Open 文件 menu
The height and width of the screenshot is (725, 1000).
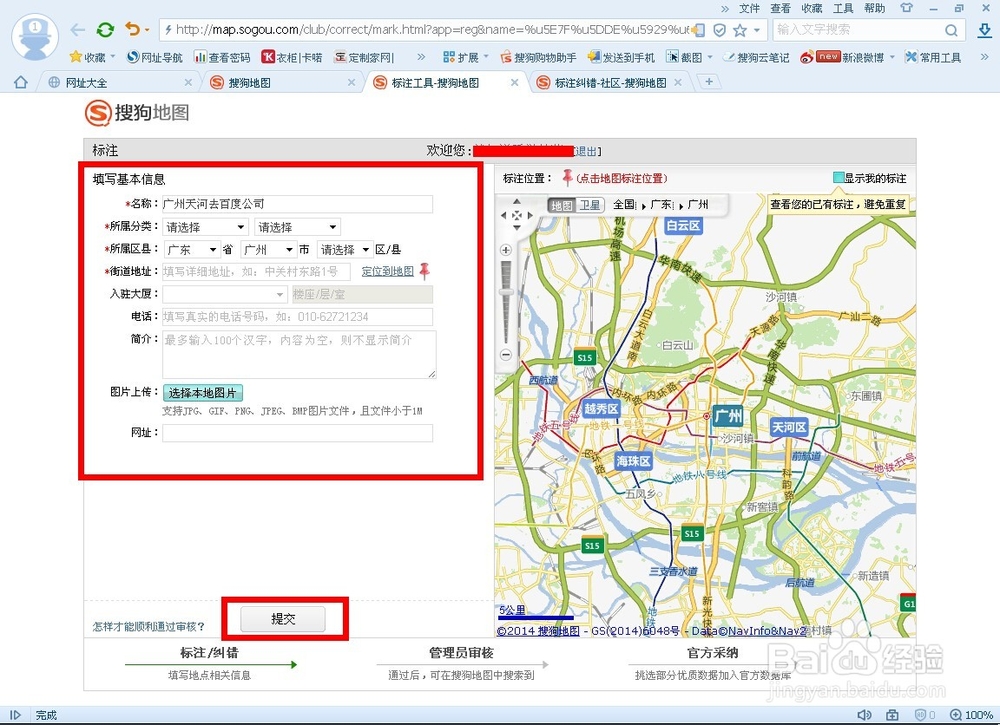click(749, 8)
